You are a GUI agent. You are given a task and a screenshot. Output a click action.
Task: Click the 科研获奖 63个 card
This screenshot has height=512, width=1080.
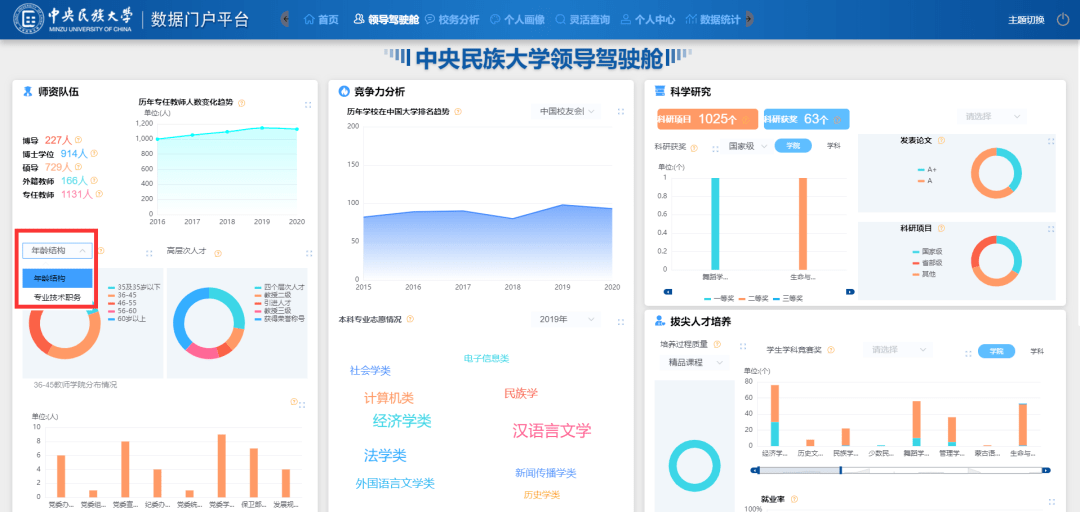coord(807,119)
